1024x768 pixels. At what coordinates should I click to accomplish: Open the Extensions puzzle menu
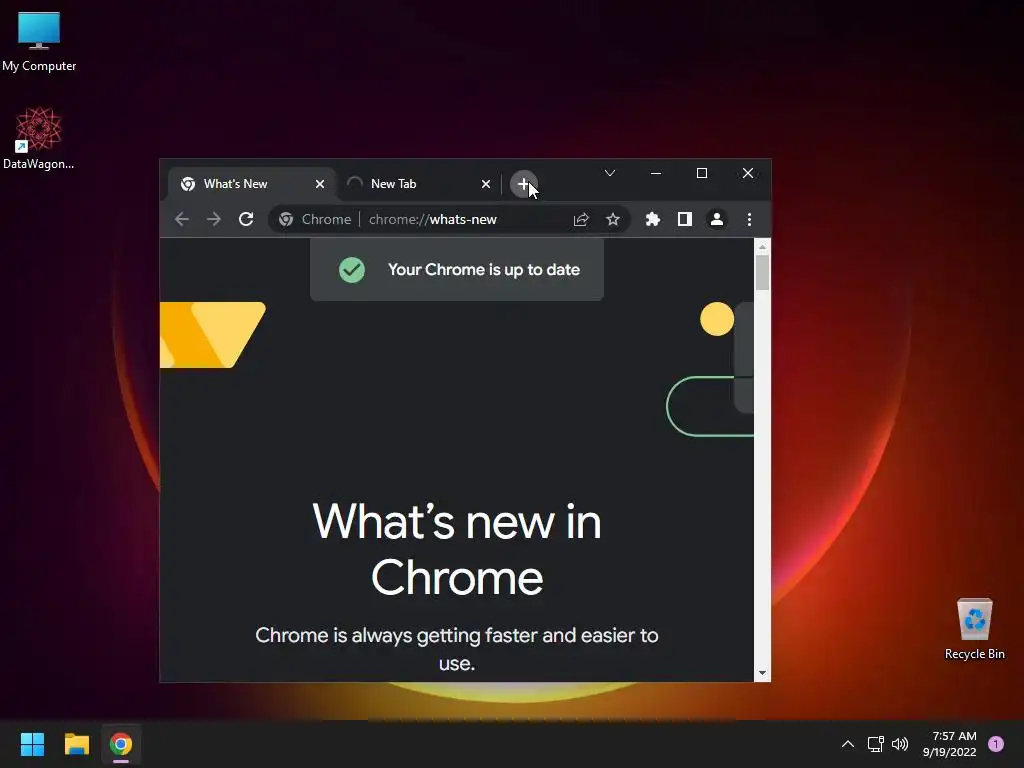[652, 219]
